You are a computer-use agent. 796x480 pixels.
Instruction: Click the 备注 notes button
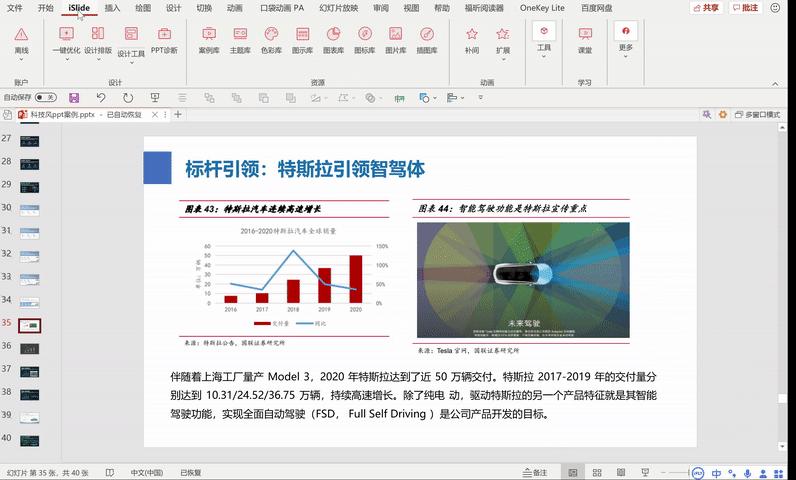[535, 472]
